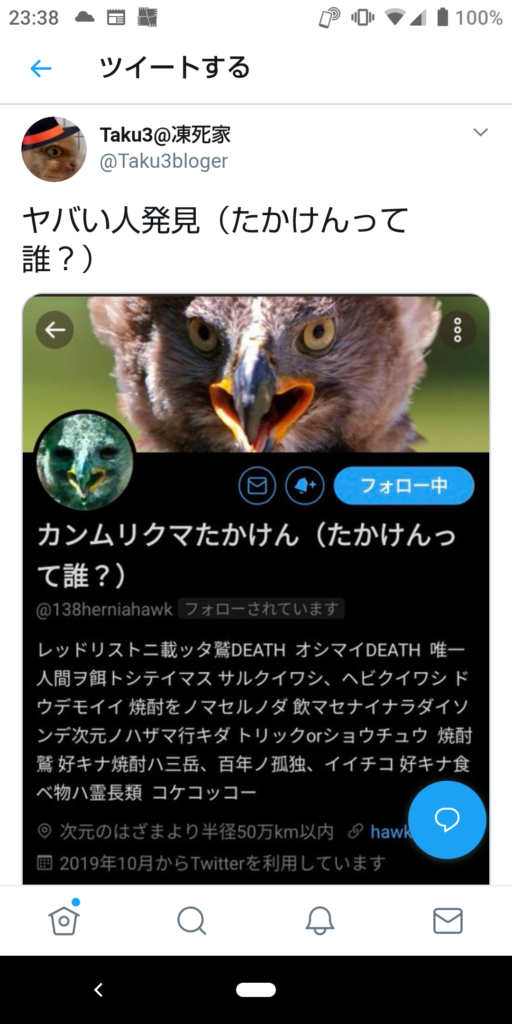Tap the green eagle profile picture
The width and height of the screenshot is (512, 1024).
point(85,462)
